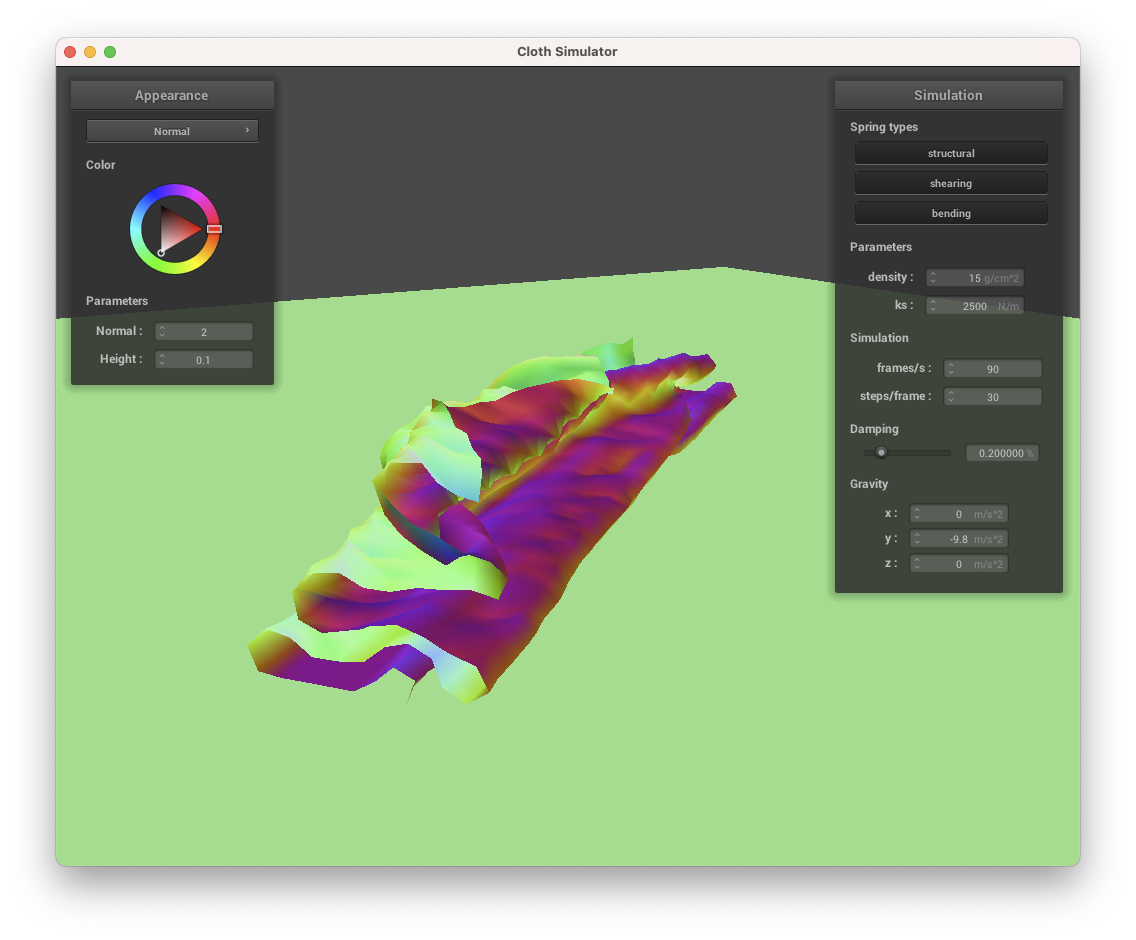Decrease the Height parameter value
Screen dimensions: 1136x940
(162, 362)
